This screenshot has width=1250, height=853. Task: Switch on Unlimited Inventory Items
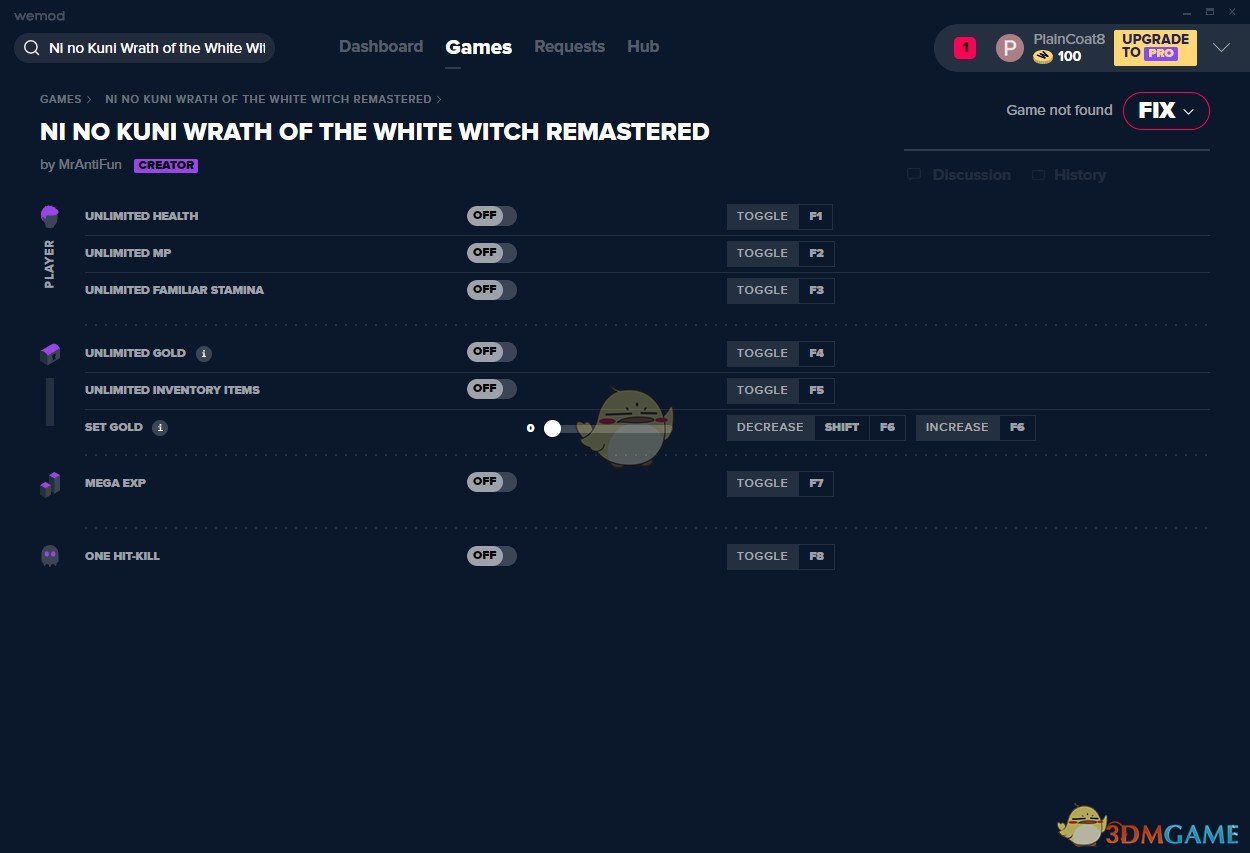pyautogui.click(x=492, y=389)
